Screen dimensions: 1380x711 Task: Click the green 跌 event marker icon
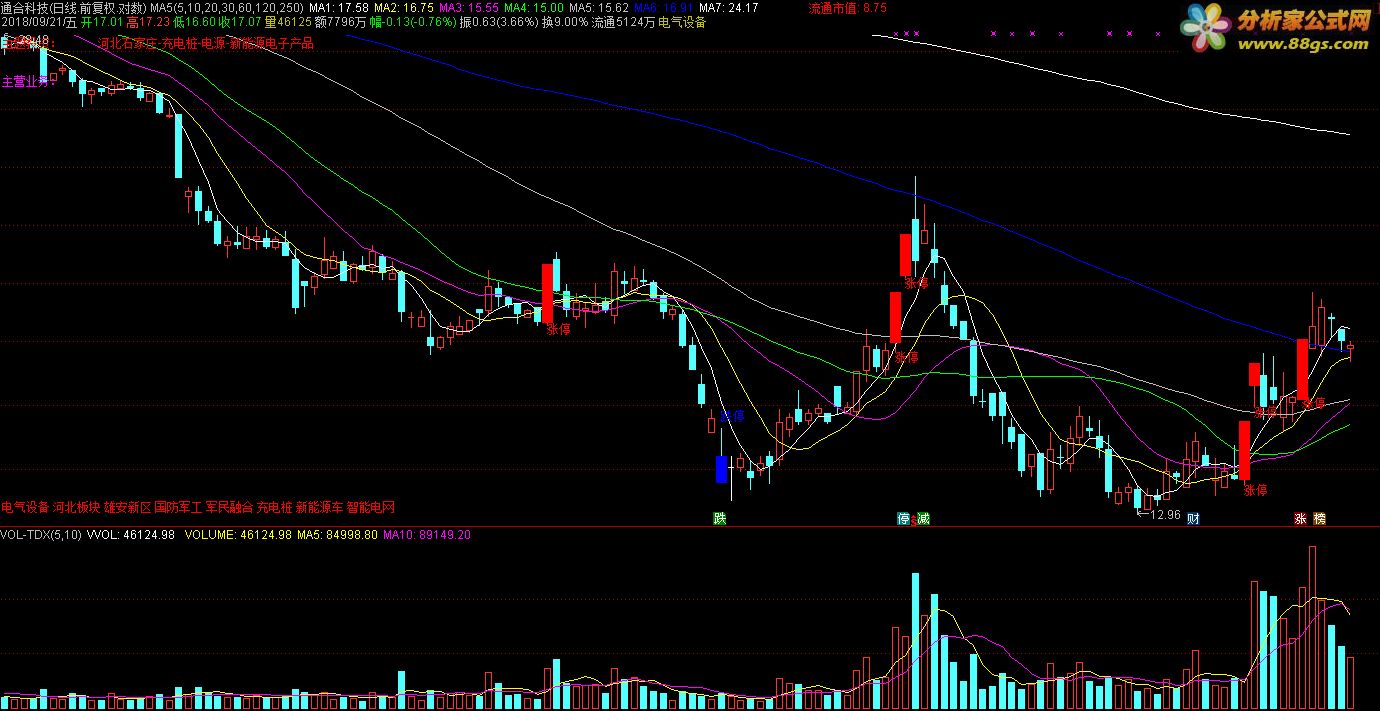(719, 519)
